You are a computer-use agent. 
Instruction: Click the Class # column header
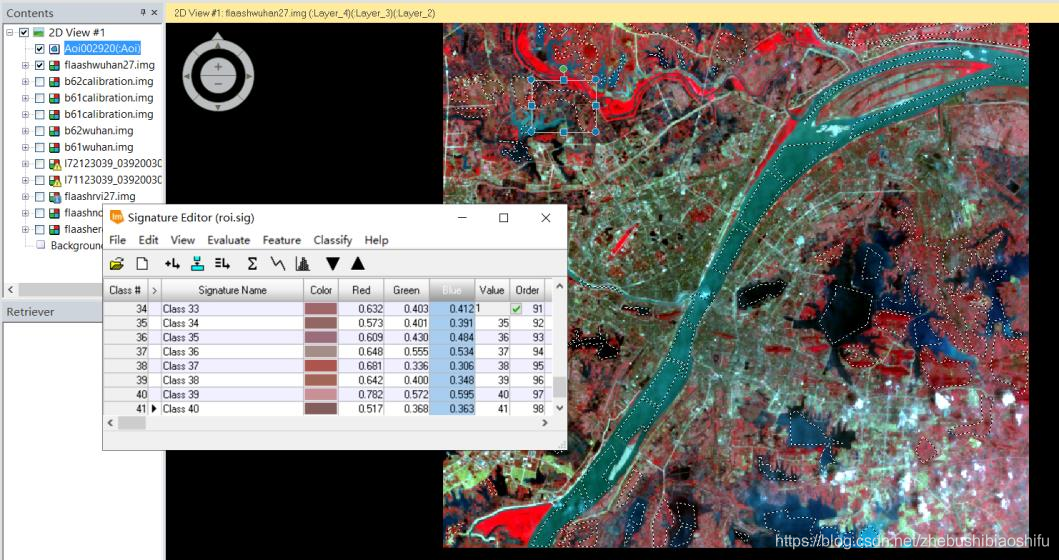pos(125,290)
